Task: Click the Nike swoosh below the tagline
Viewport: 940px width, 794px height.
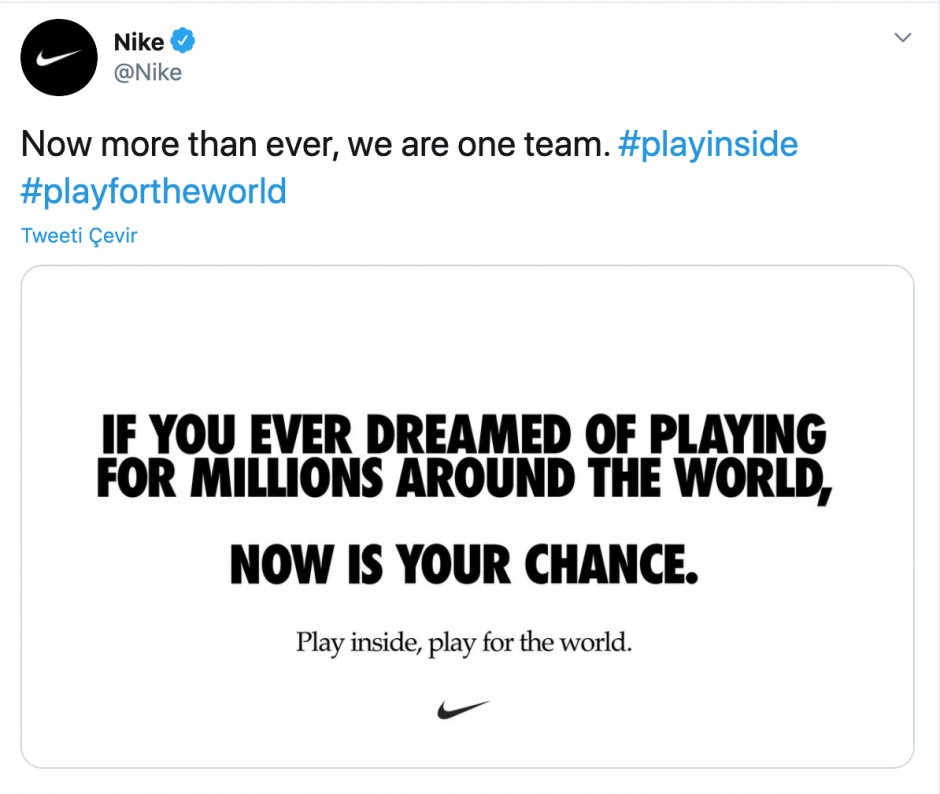Action: click(464, 709)
